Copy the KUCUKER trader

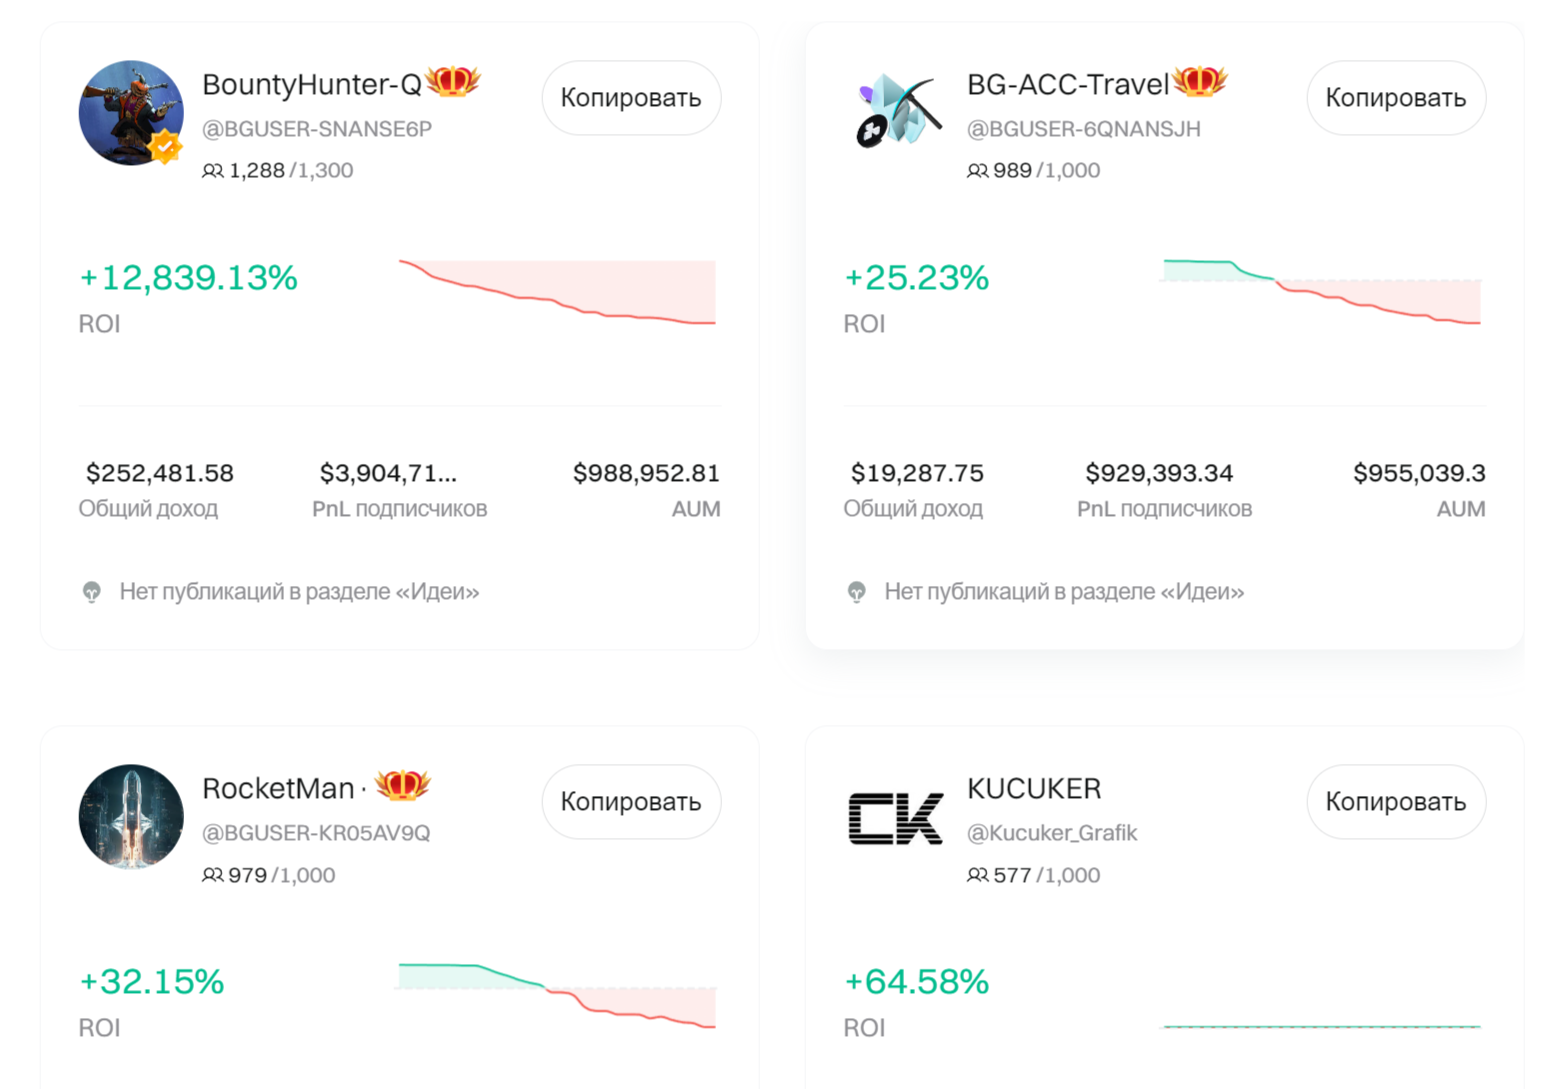click(1395, 802)
